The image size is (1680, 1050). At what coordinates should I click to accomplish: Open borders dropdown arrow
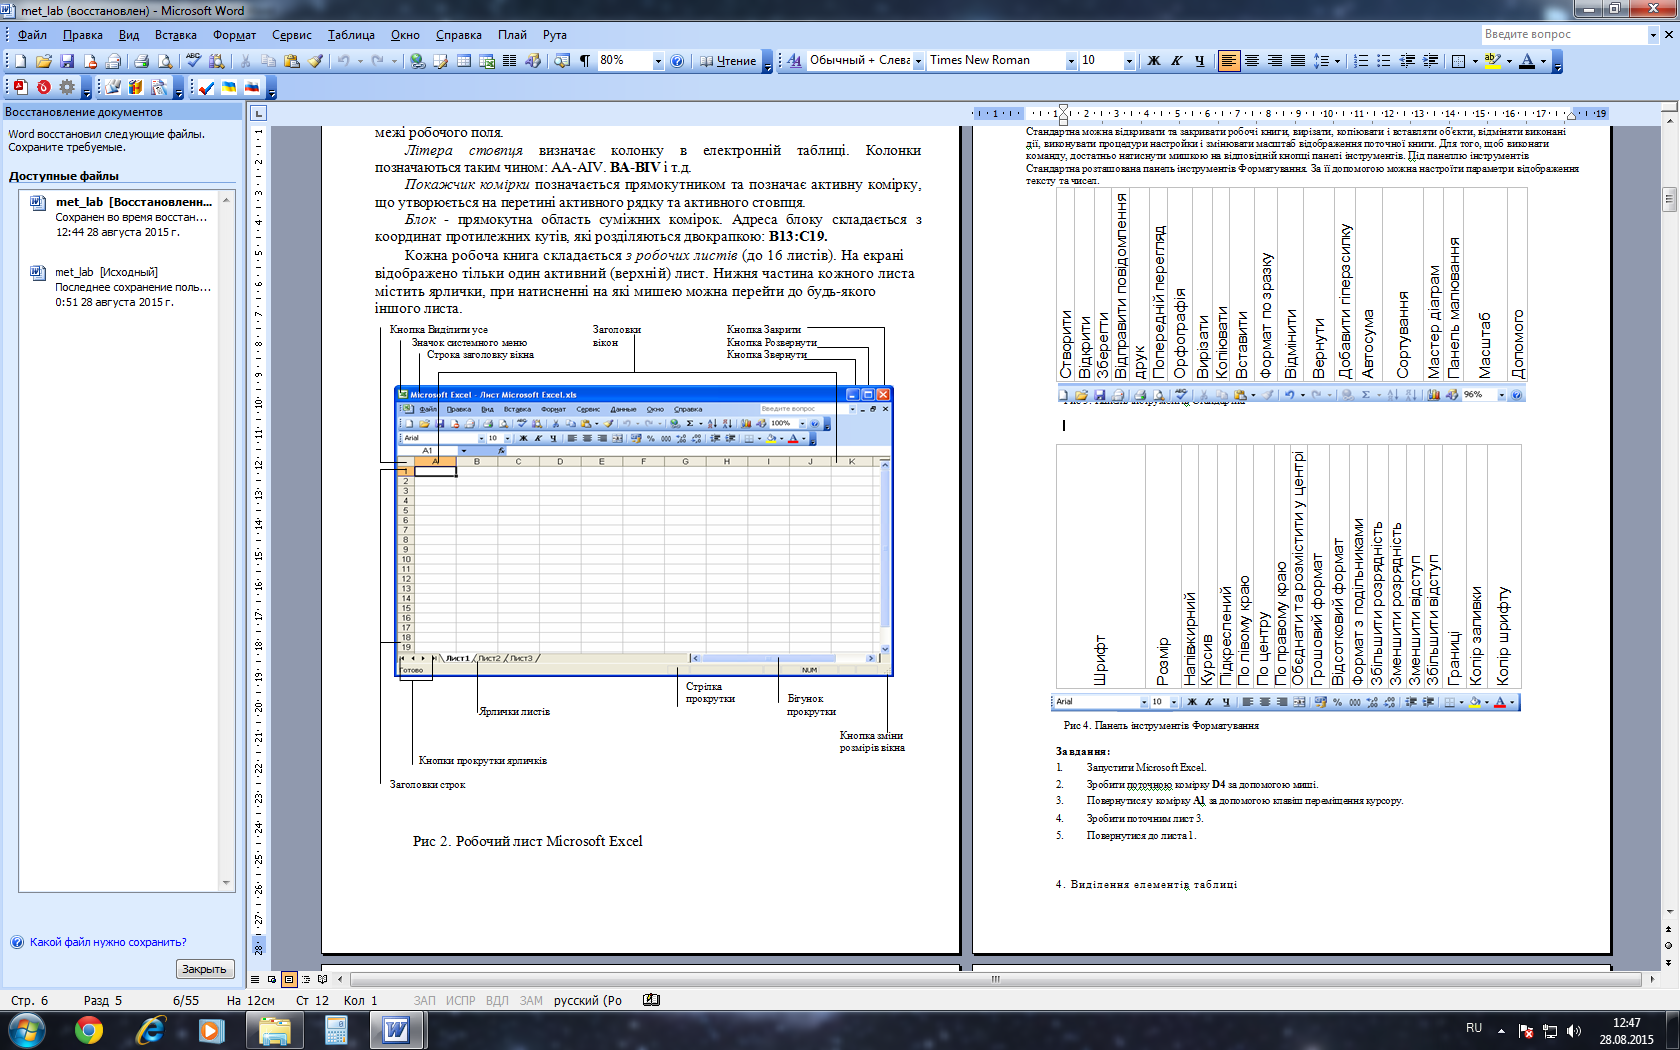1475,61
